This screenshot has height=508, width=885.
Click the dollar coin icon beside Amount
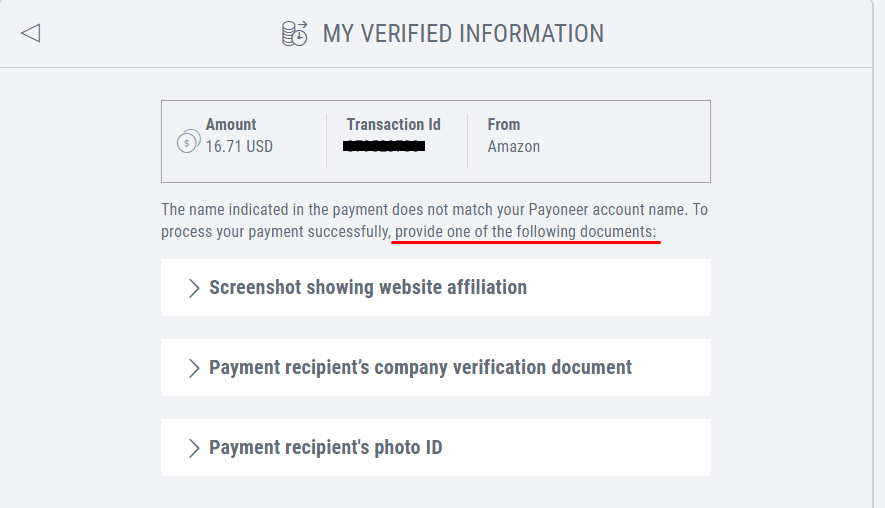click(x=188, y=141)
